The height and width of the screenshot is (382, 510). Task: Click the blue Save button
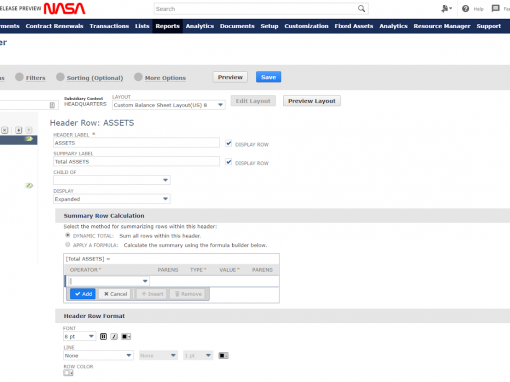[269, 77]
